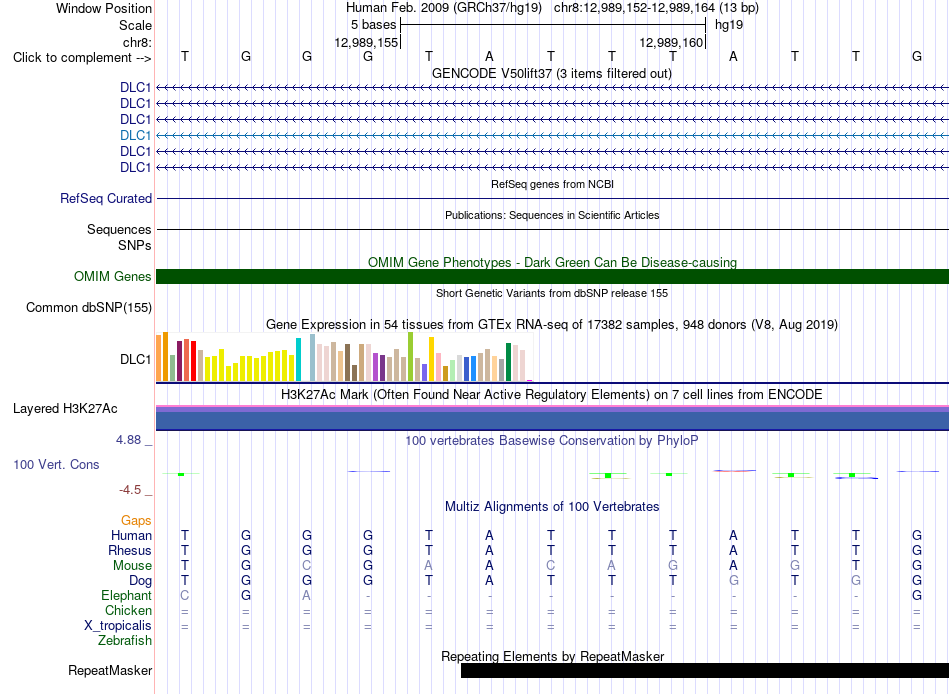Viewport: 950px width, 694px height.
Task: Click the GENCODE V50lift37 track title
Action: 552,73
